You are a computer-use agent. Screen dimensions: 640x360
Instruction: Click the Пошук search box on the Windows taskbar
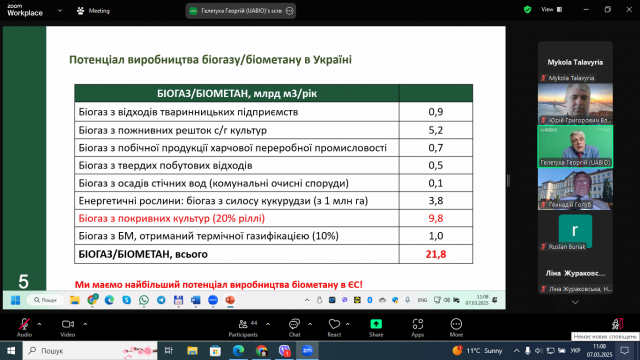(x=90, y=351)
